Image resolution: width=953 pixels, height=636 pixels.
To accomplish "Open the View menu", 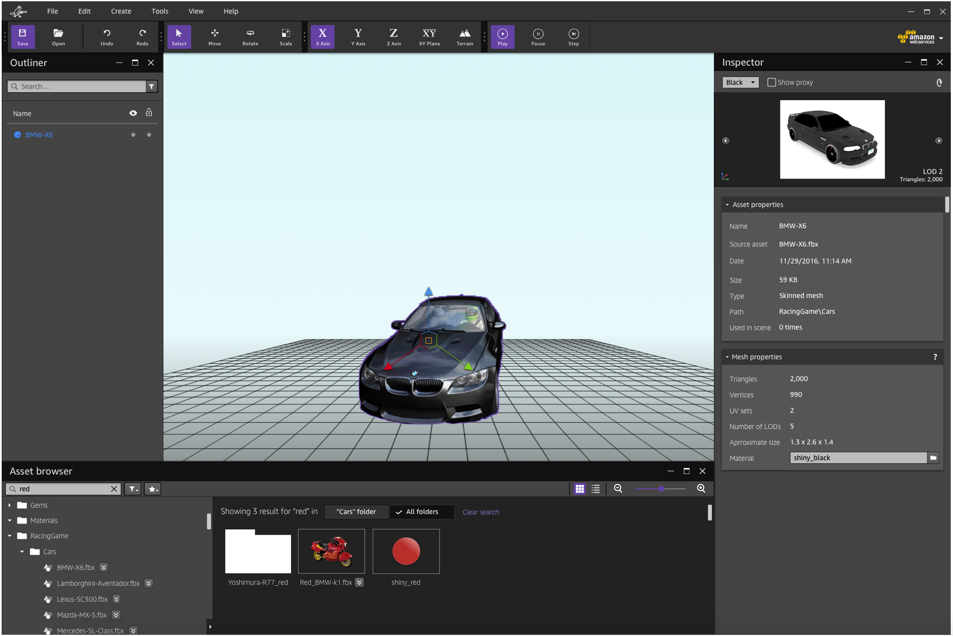I will tap(196, 11).
